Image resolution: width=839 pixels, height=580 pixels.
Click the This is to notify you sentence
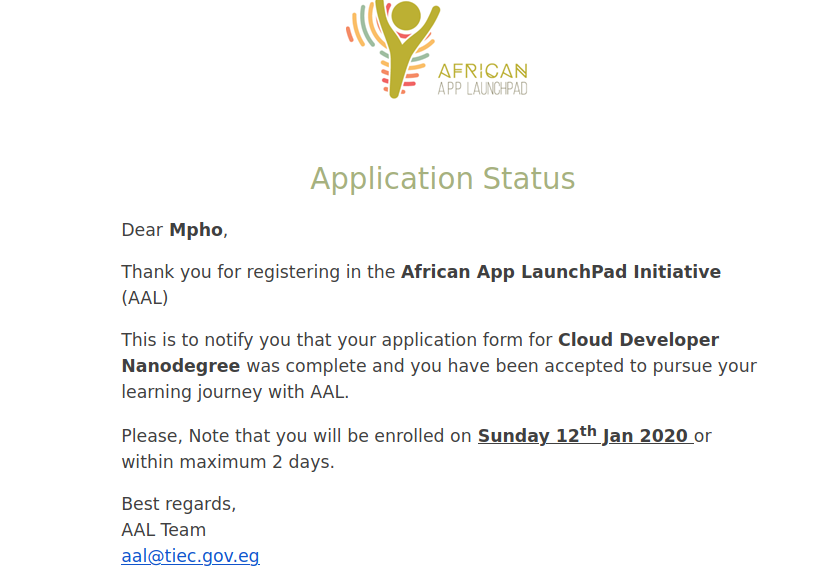tap(439, 366)
